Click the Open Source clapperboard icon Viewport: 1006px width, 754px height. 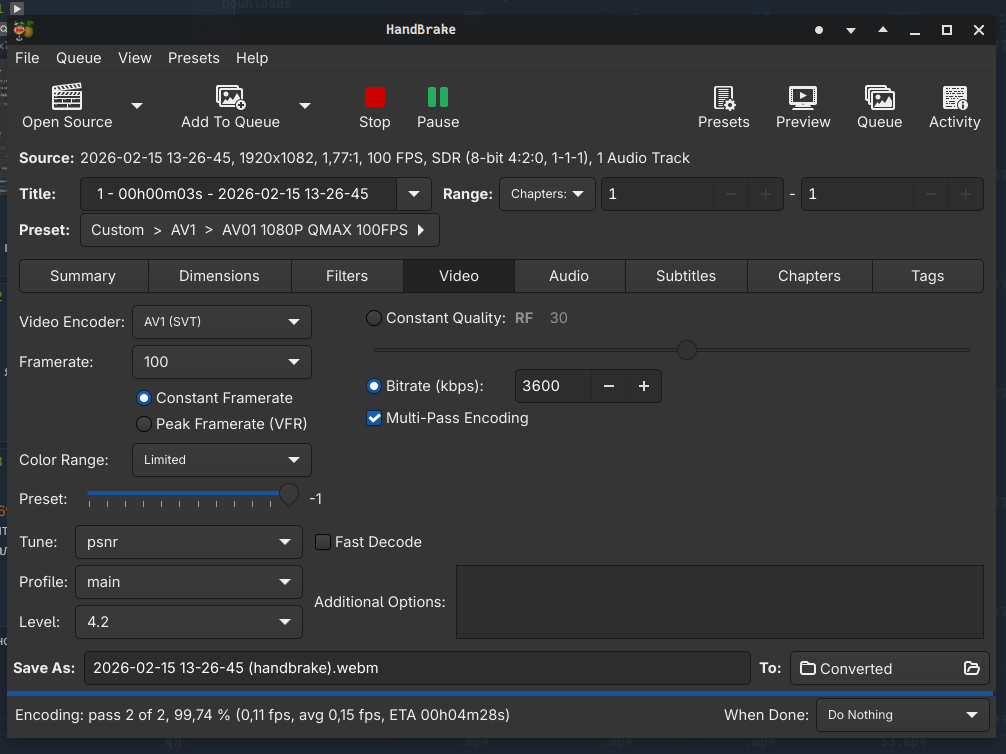(67, 98)
